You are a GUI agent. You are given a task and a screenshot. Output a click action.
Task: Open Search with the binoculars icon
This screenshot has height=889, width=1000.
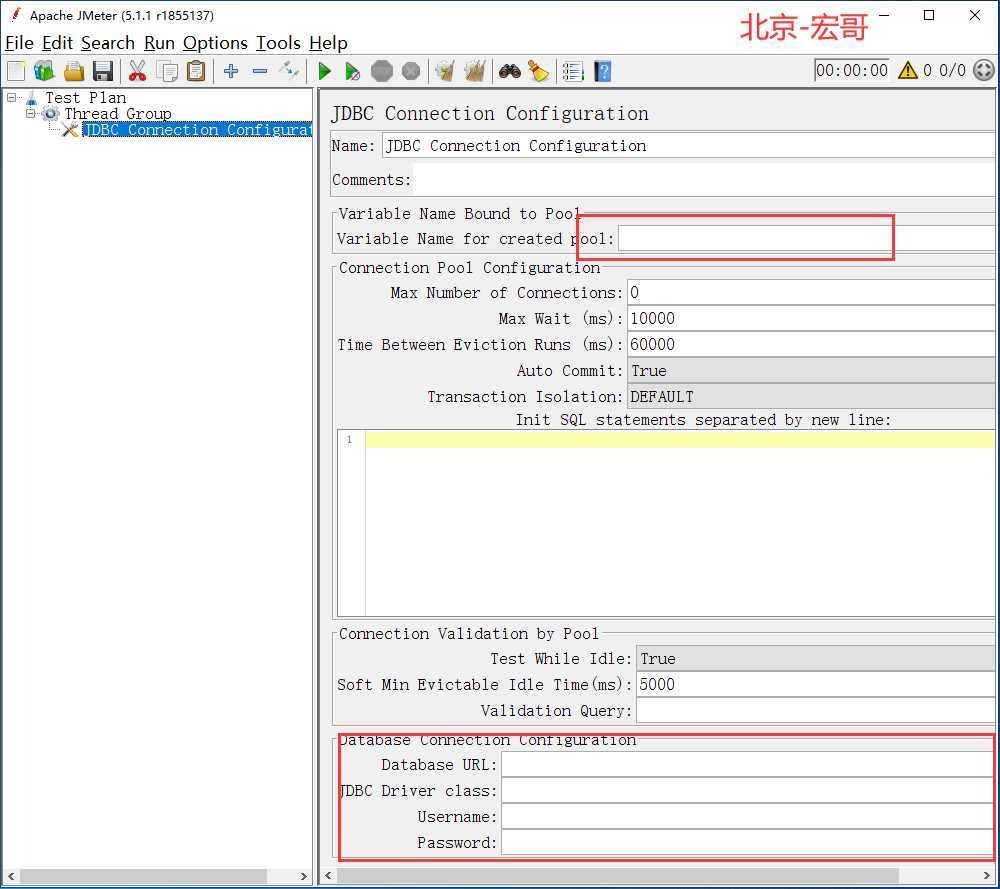click(510, 71)
